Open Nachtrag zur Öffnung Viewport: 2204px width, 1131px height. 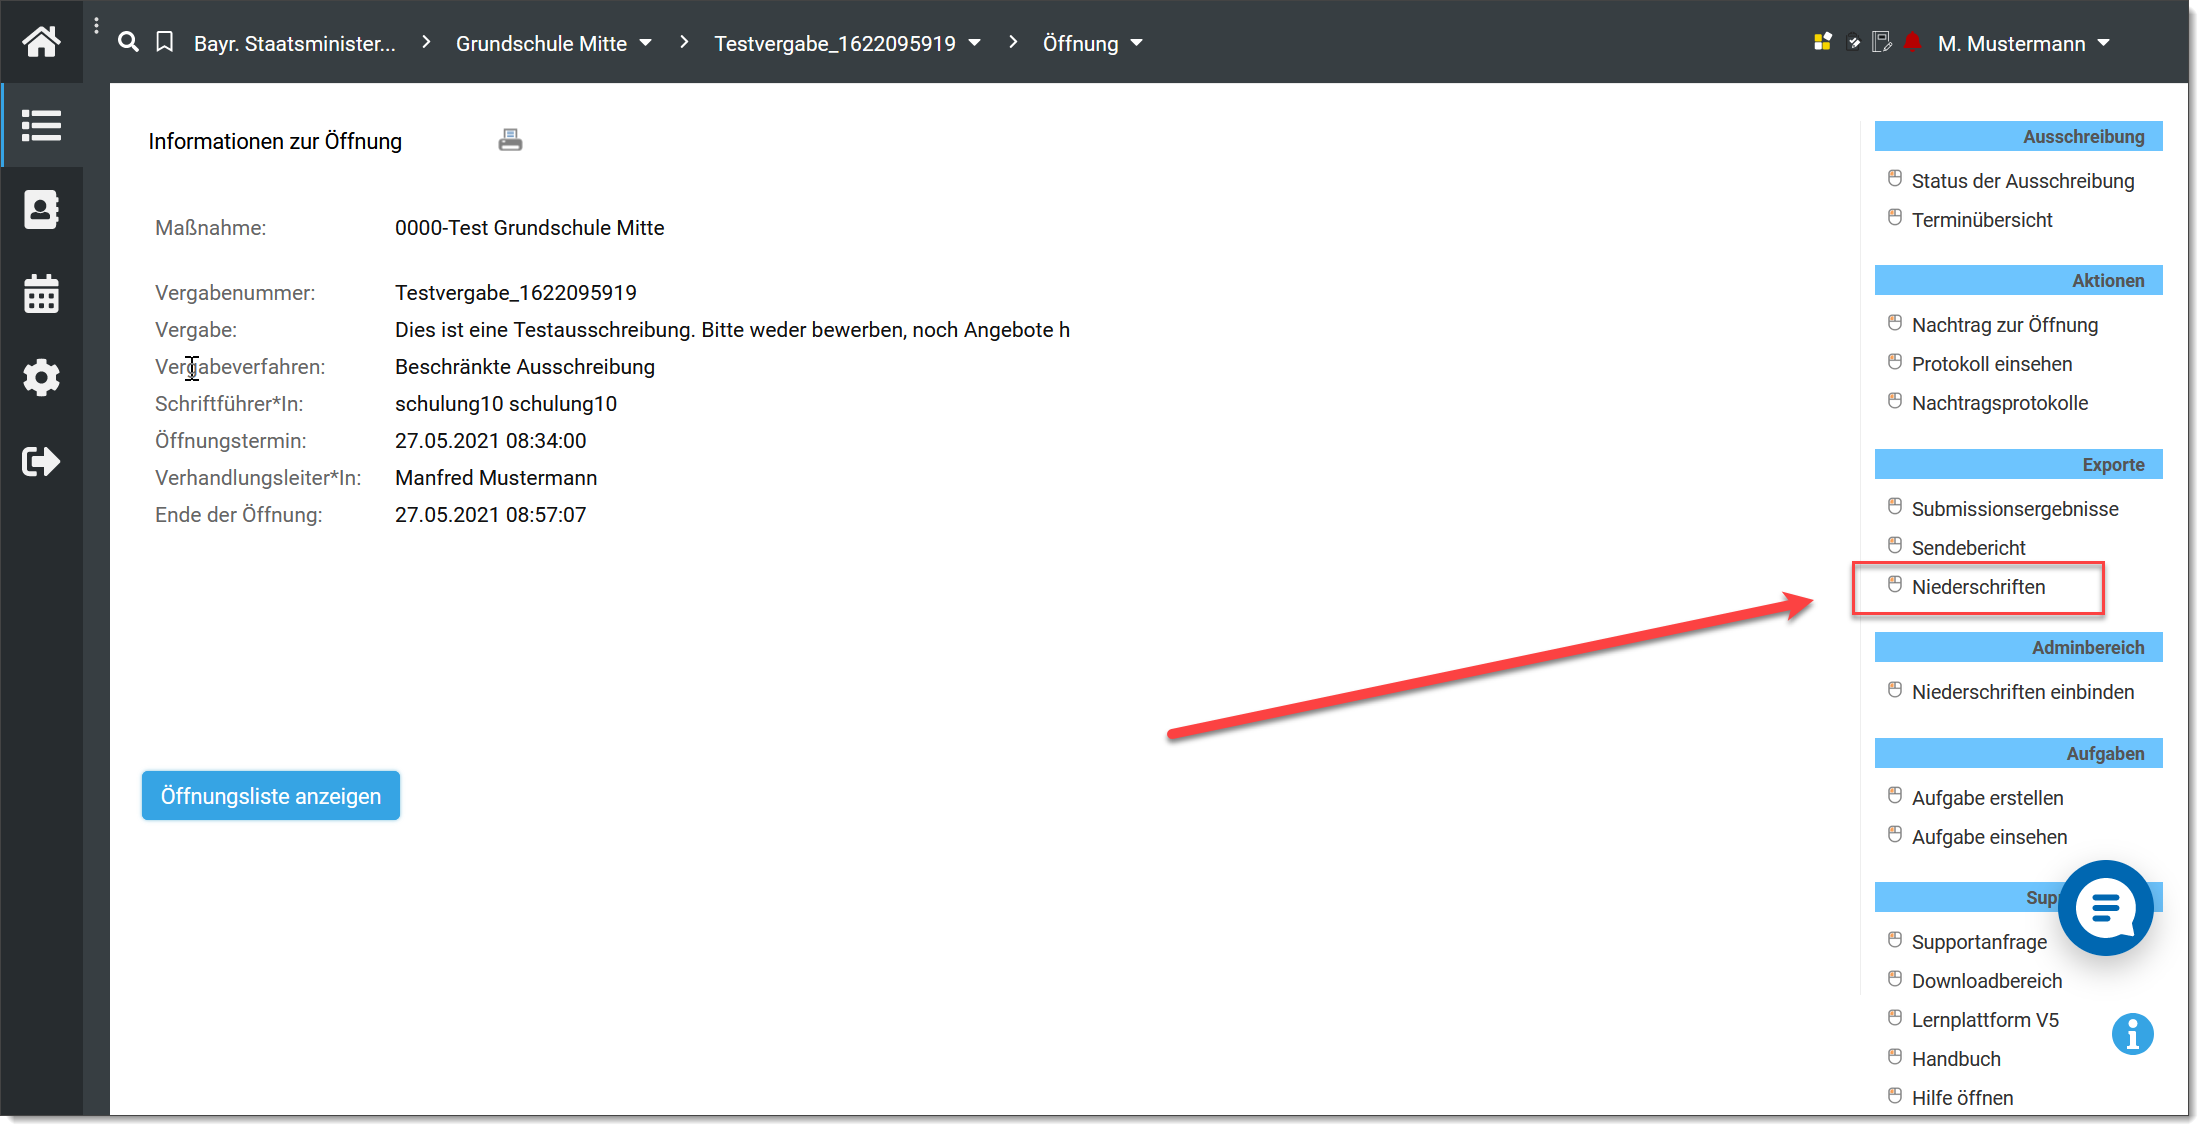coord(2004,325)
